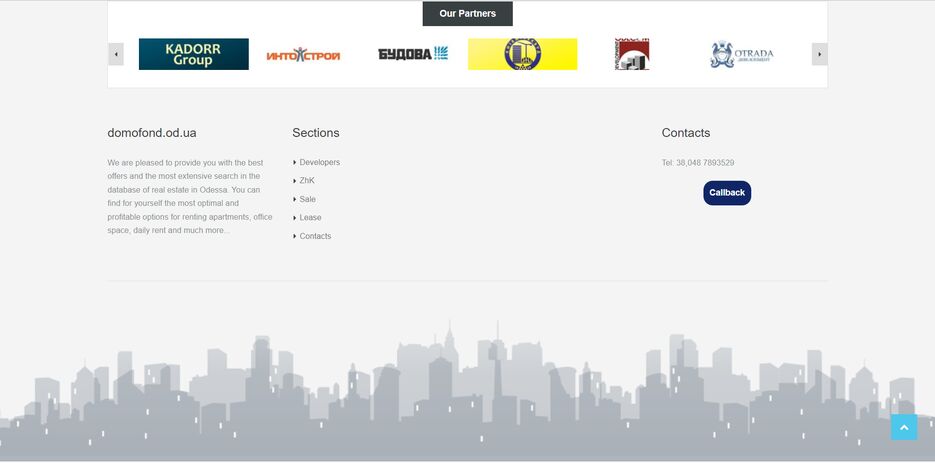Open the red building partner logo
Viewport: 935px width, 463px height.
tap(632, 54)
